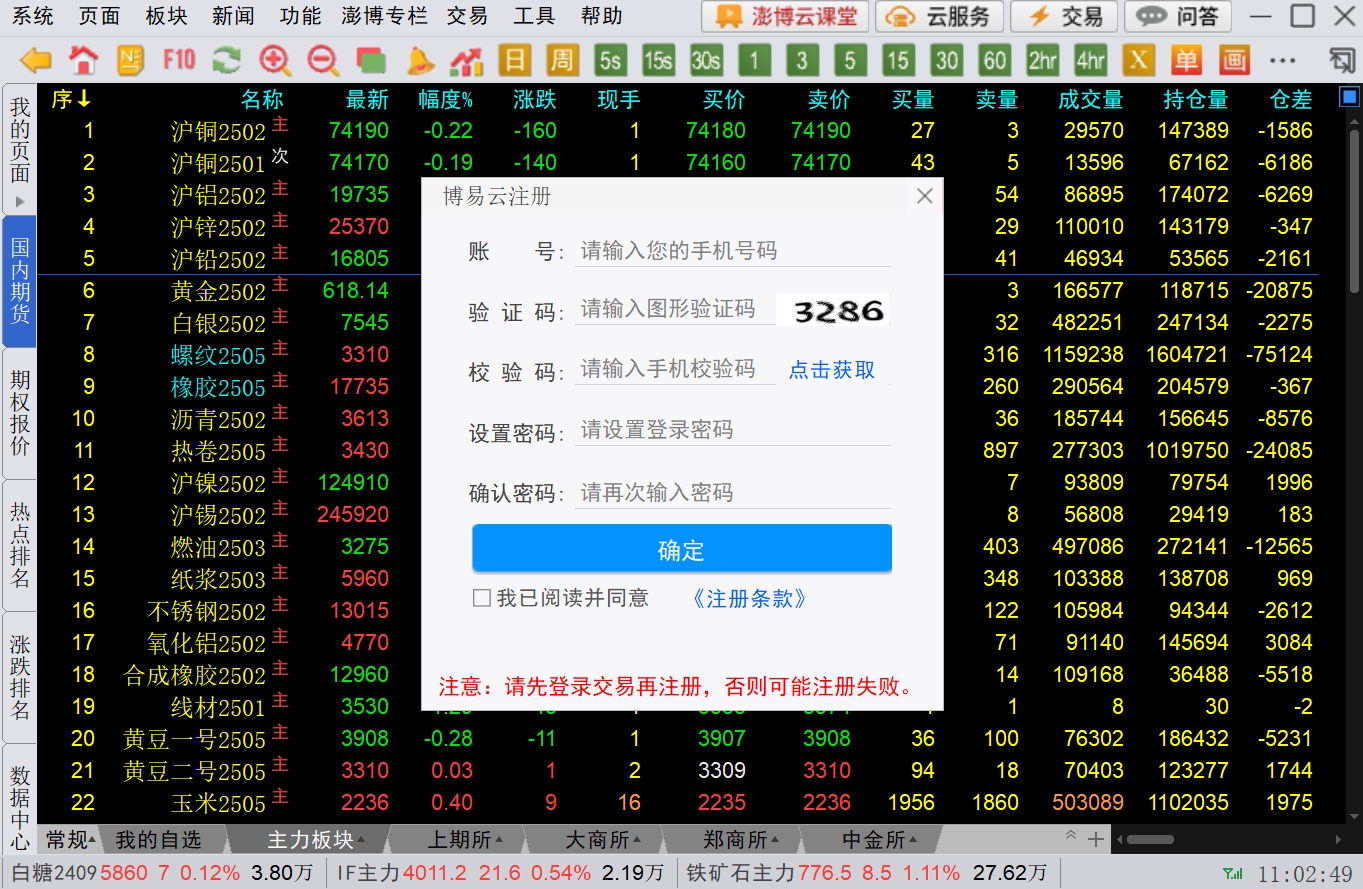Screen dimensions: 1363x889
Task: Click the green refresh arrows icon
Action: coord(227,61)
